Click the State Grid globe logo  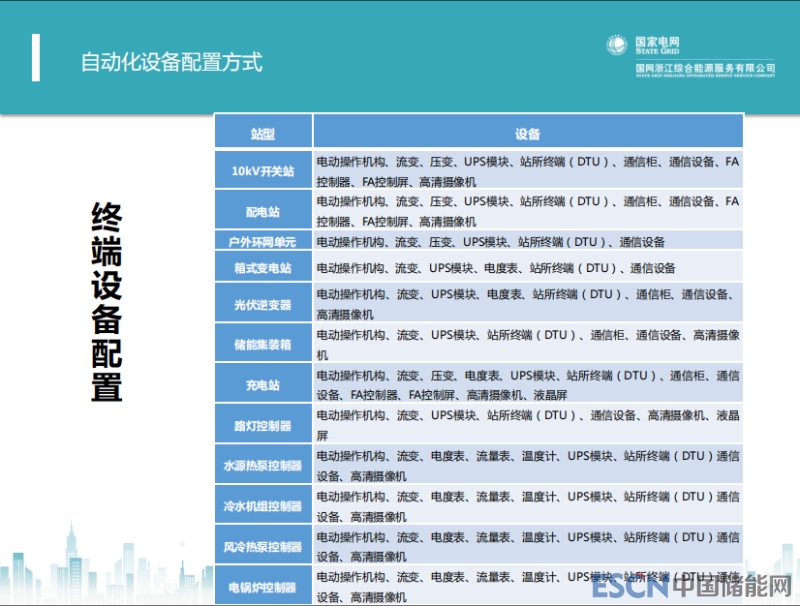618,45
